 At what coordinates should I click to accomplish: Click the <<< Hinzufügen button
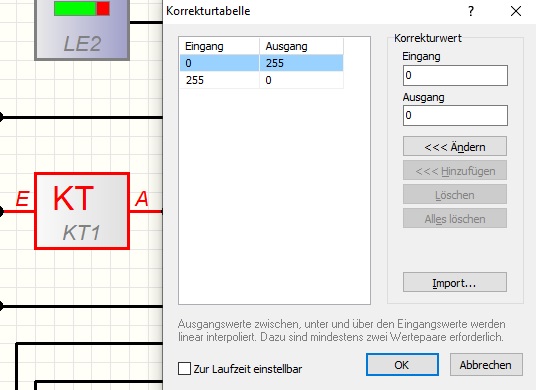pyautogui.click(x=455, y=171)
